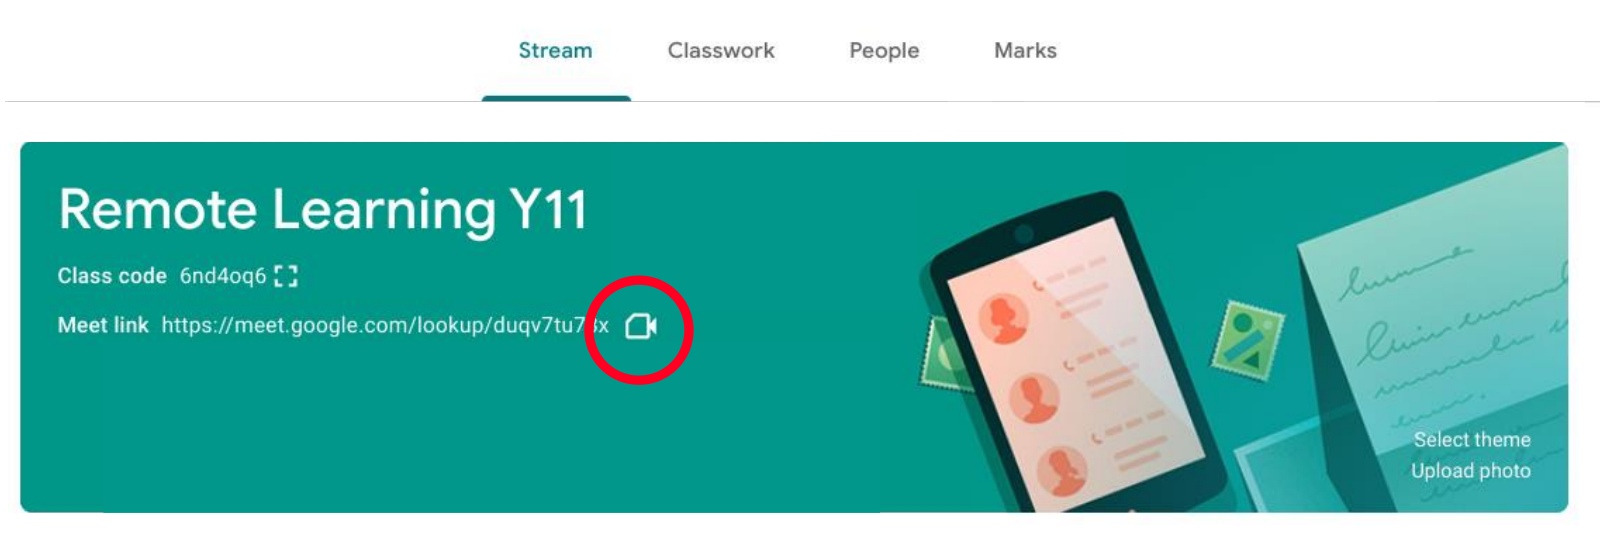The image size is (1600, 543).
Task: Click the Meet link label
Action: pyautogui.click(x=103, y=325)
